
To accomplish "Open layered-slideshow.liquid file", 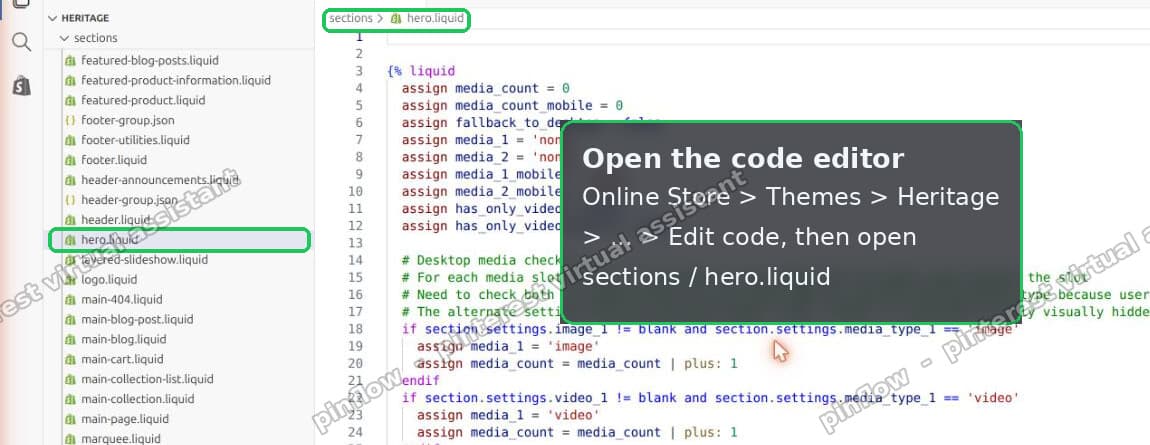I will tap(144, 260).
